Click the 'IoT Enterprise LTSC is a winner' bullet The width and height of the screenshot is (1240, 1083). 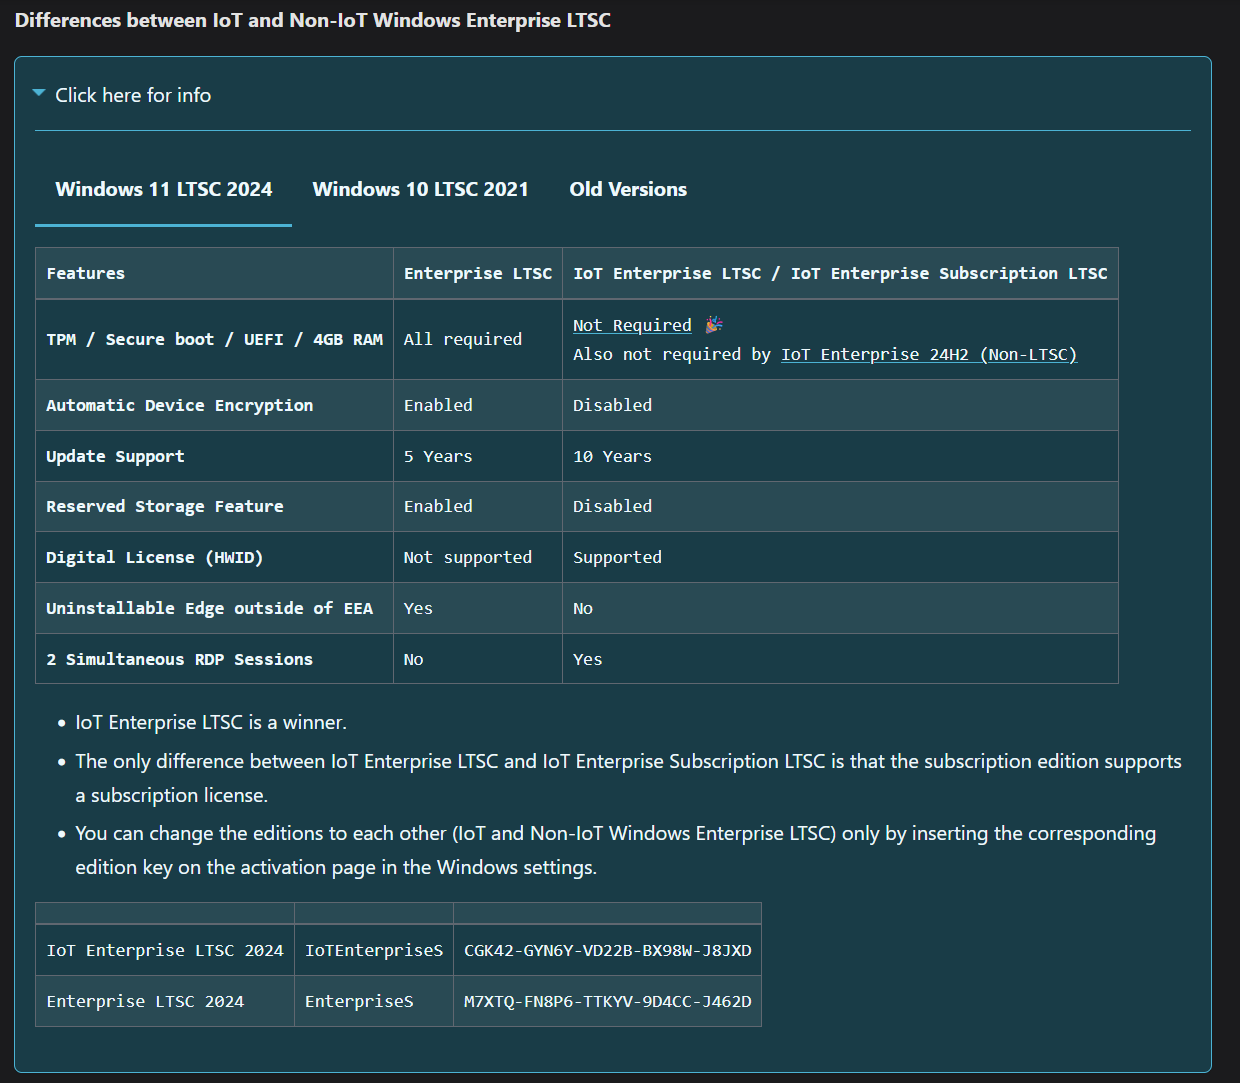tap(211, 722)
